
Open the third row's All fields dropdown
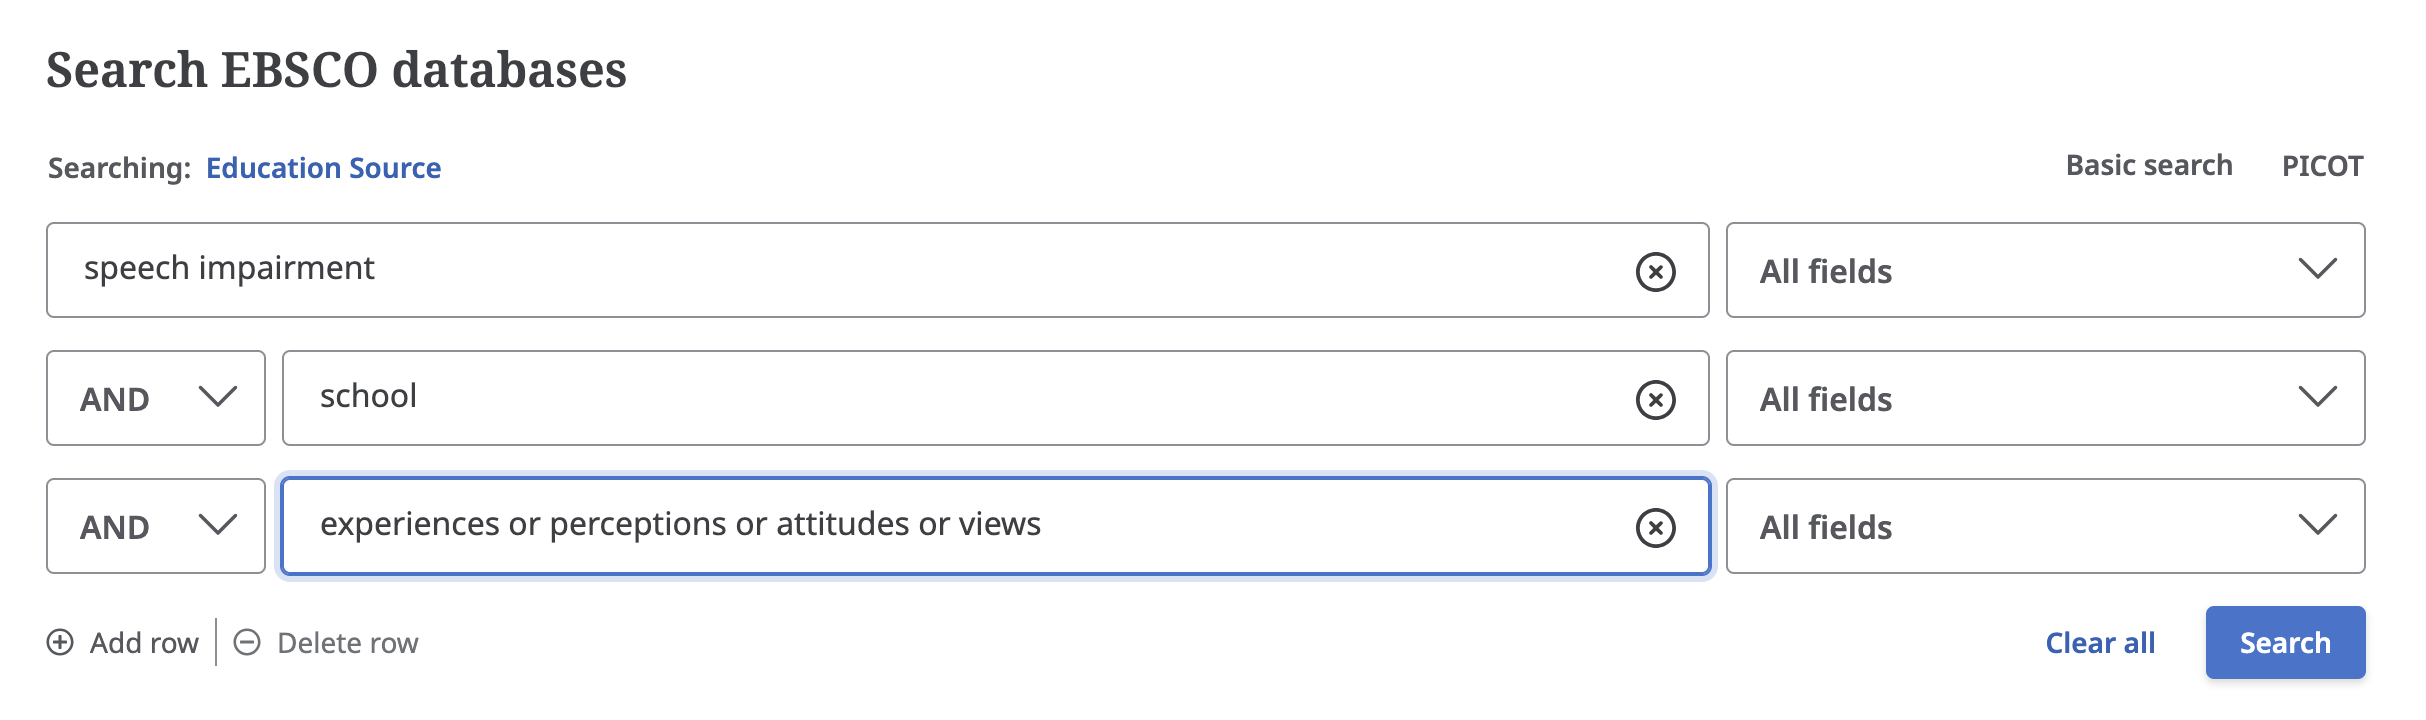click(x=2045, y=526)
